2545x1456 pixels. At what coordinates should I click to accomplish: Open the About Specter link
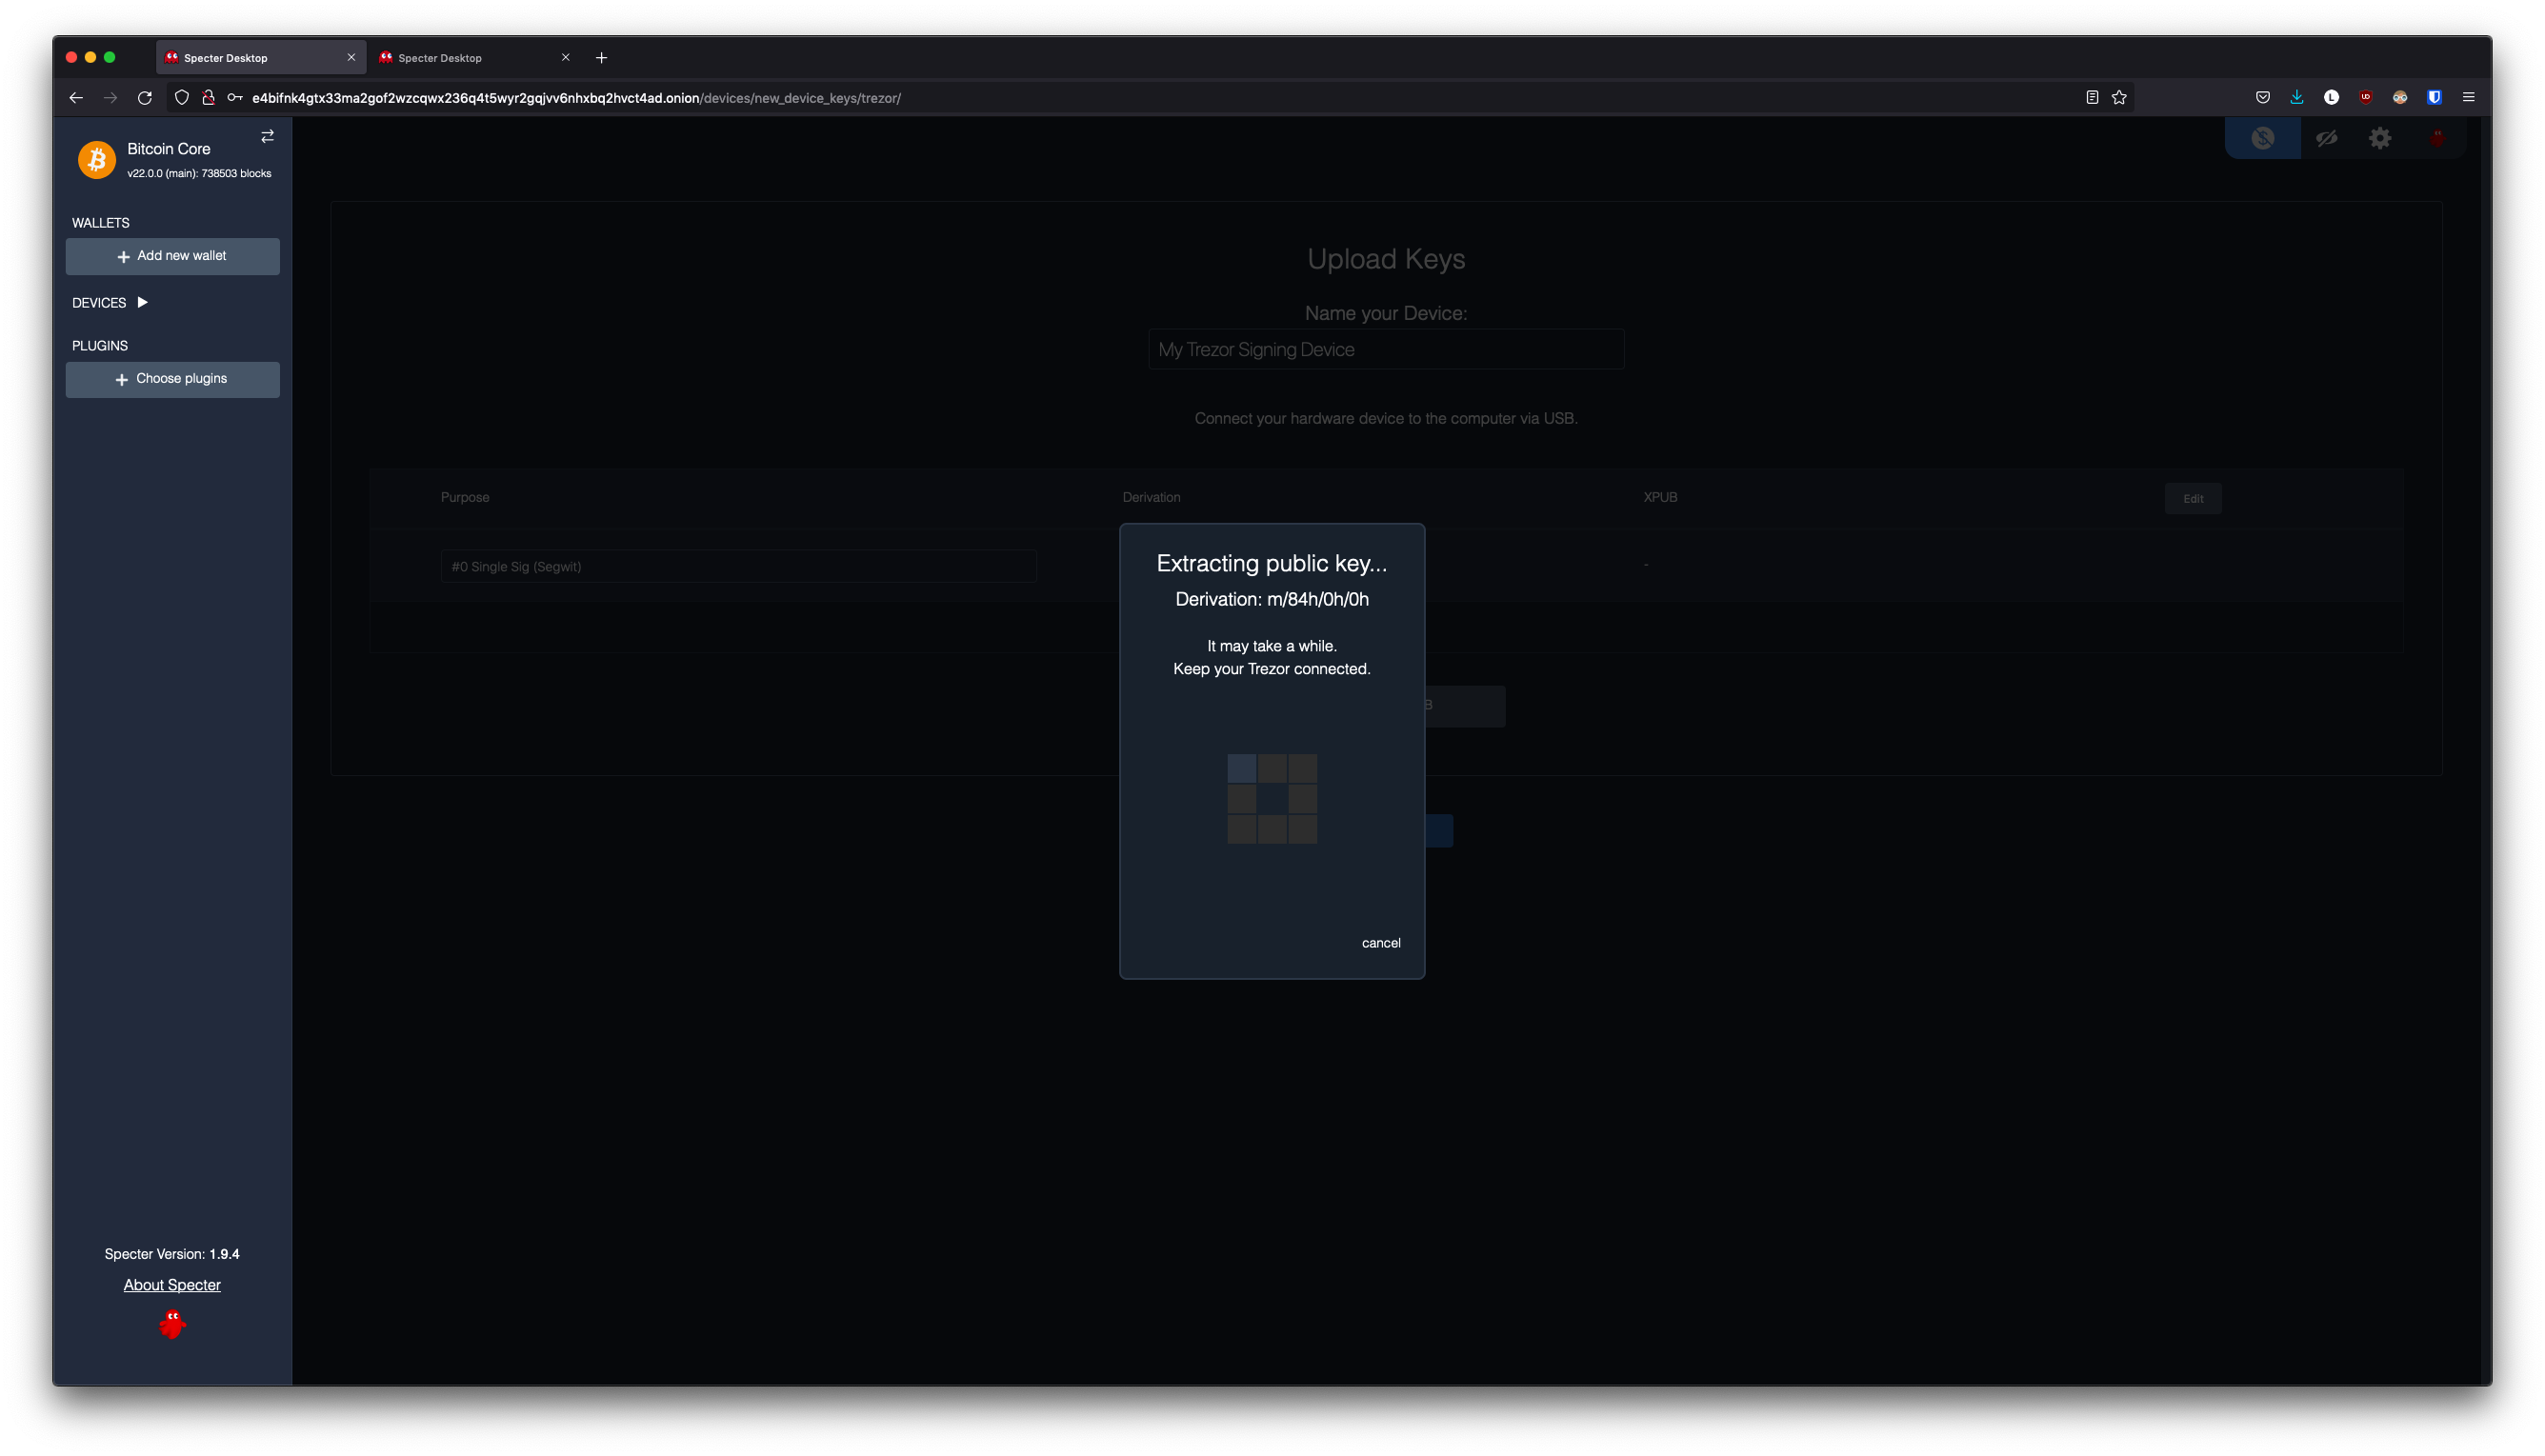tap(172, 1285)
